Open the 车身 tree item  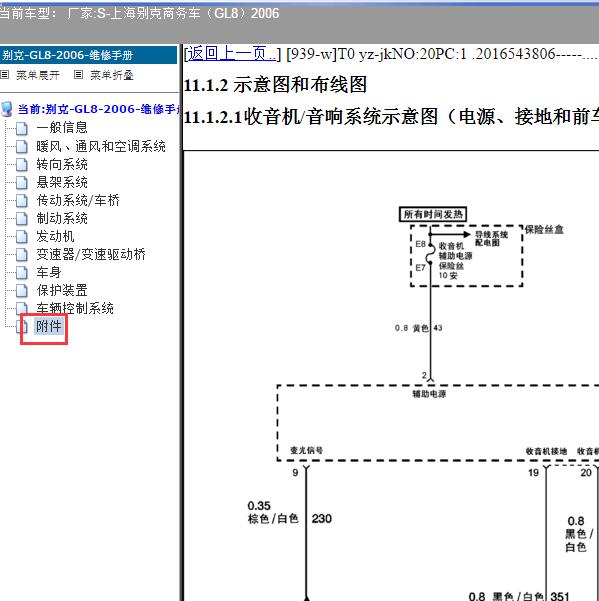point(49,272)
